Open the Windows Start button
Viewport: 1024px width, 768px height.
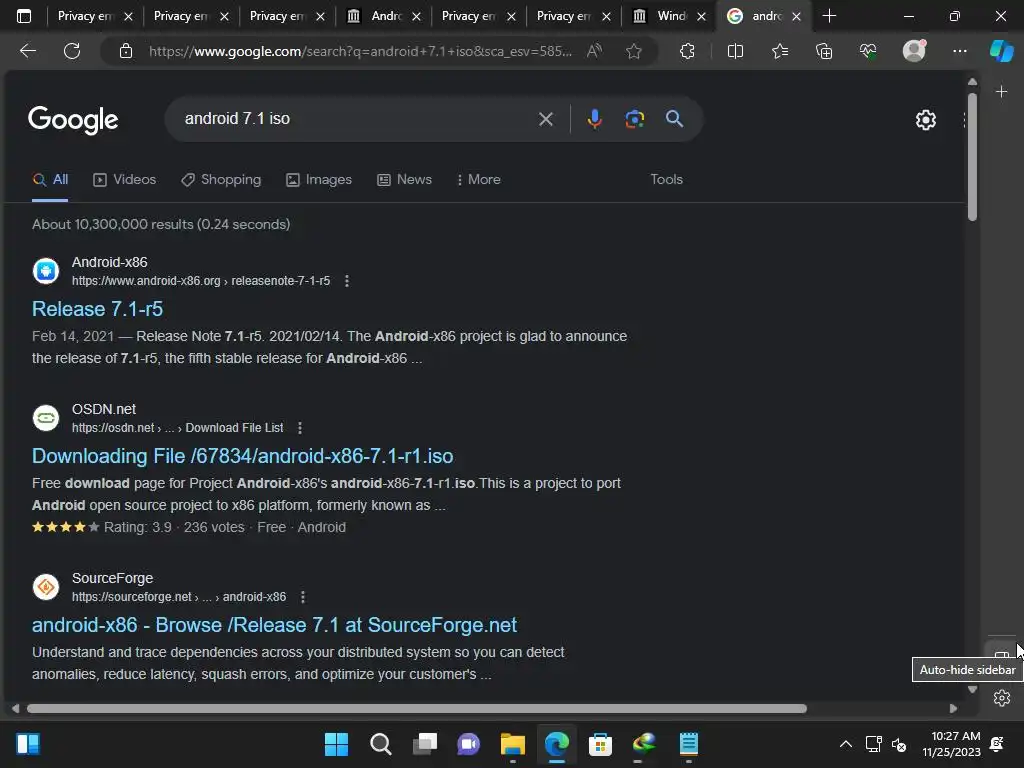pos(336,744)
